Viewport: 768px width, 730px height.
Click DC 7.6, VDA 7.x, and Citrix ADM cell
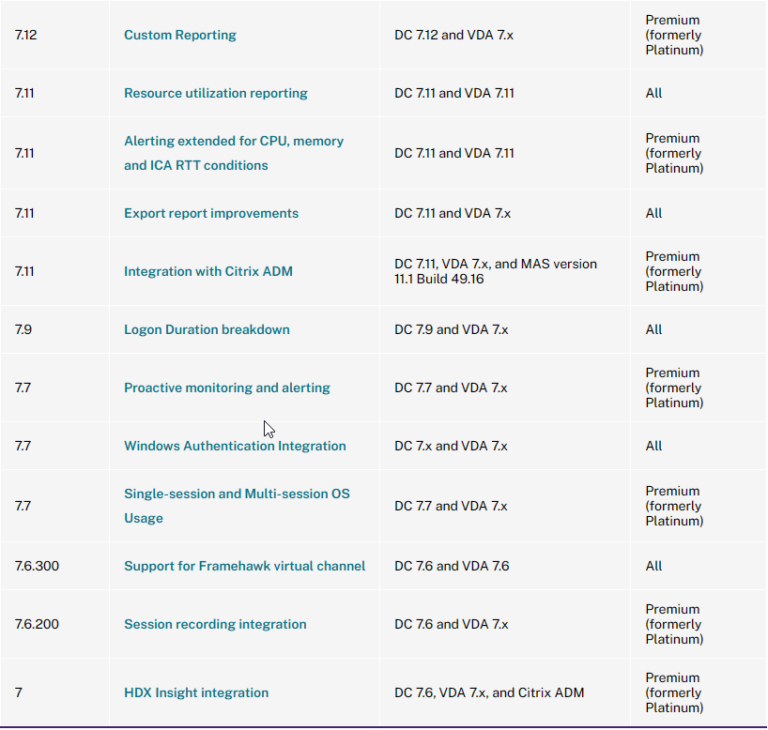click(489, 692)
